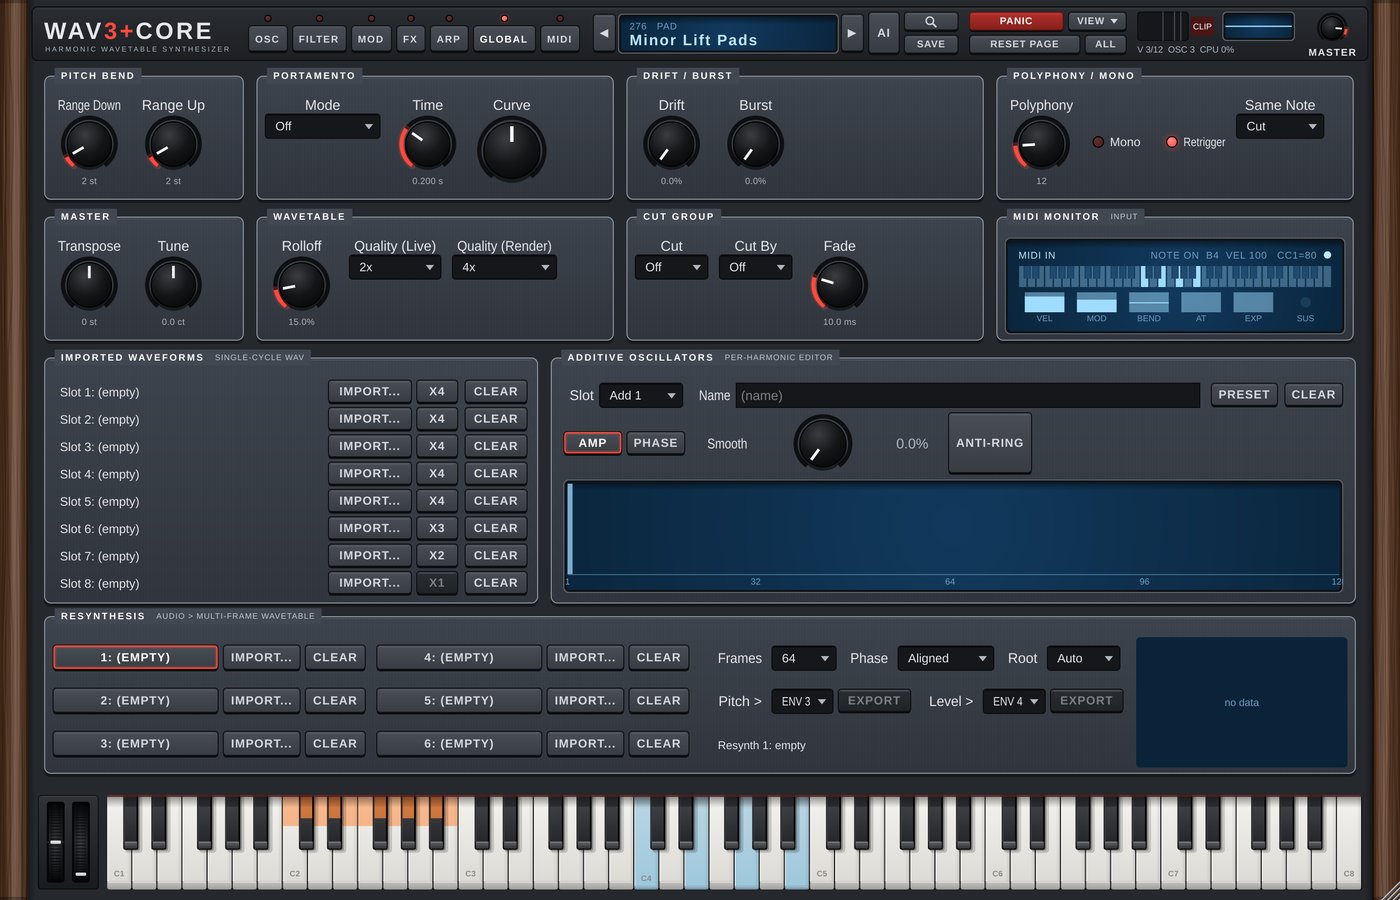
Task: Switch additive editor to PHASE mode
Action: click(x=655, y=443)
